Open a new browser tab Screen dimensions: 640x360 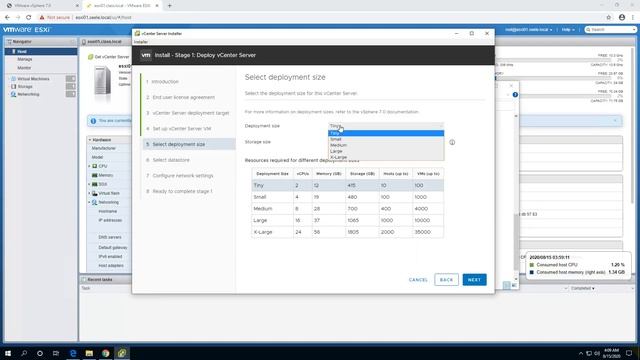pyautogui.click(x=169, y=6)
